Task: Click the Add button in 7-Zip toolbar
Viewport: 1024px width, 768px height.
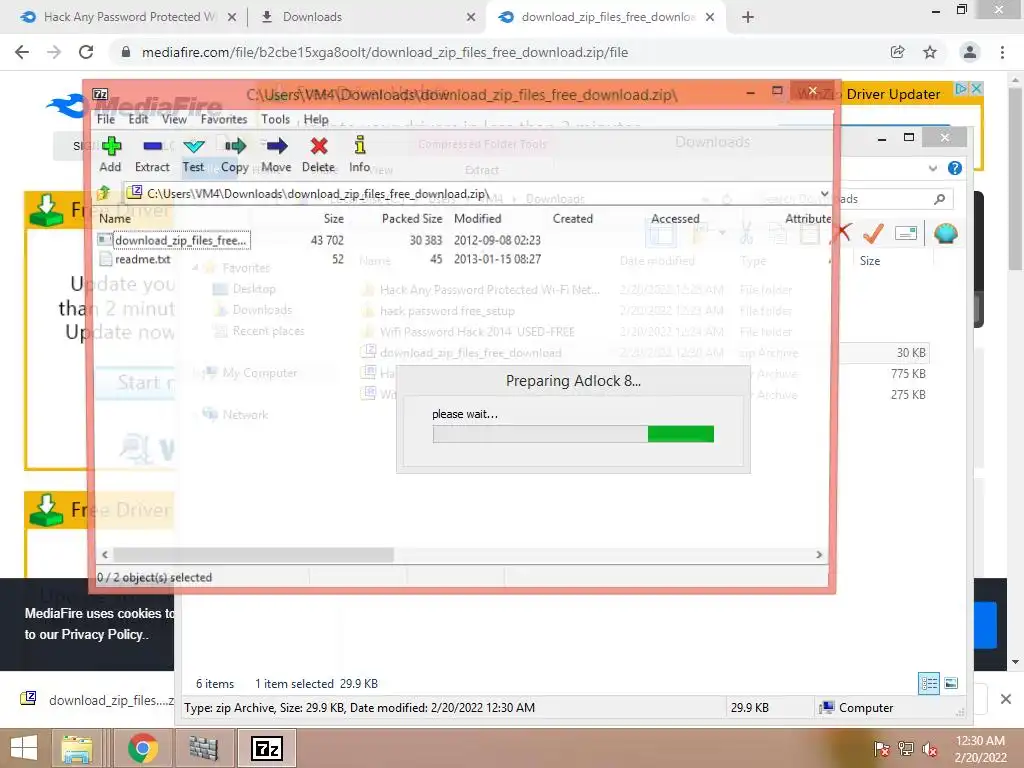Action: [x=110, y=154]
